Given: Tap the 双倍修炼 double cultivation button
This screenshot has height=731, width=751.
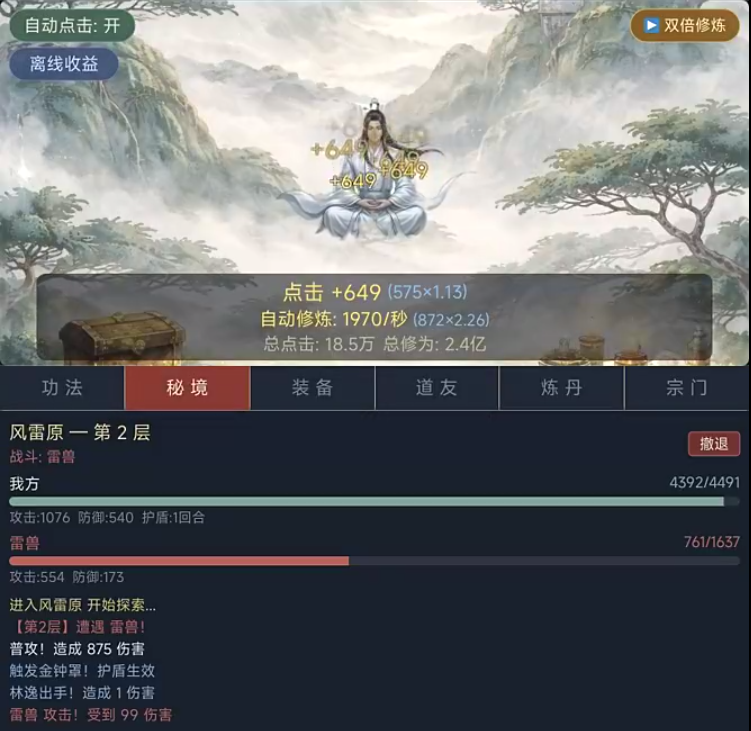Looking at the screenshot, I should (x=685, y=25).
